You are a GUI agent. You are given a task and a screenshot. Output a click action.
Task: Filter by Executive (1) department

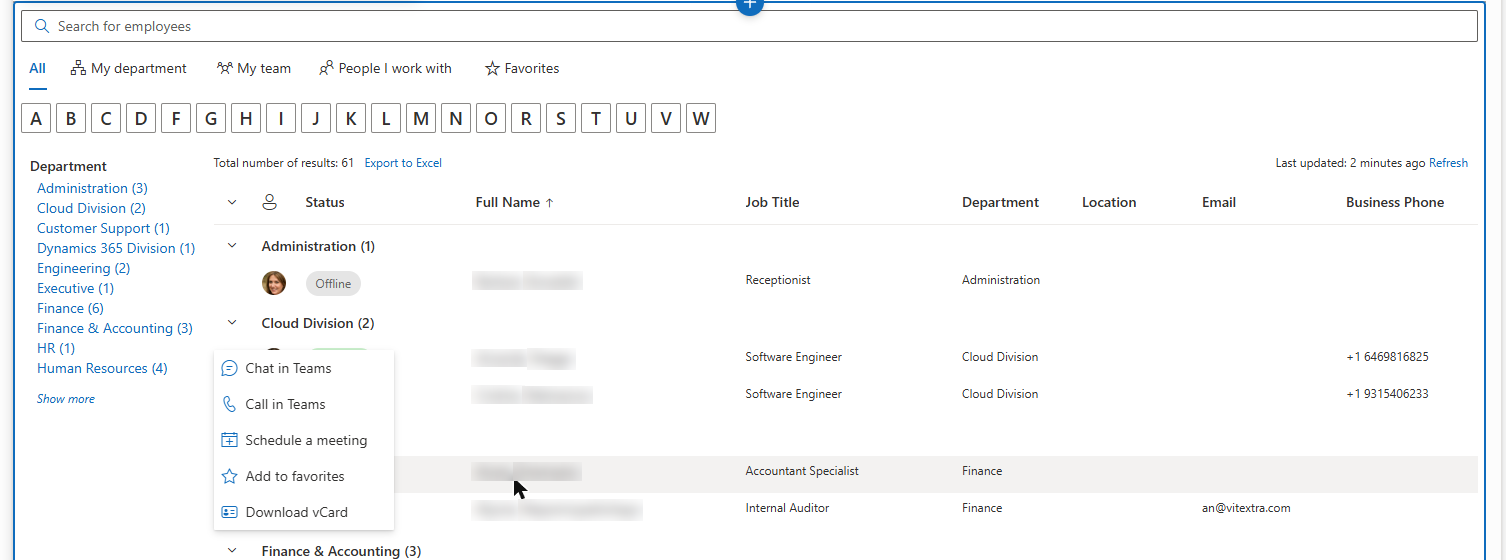(x=75, y=288)
